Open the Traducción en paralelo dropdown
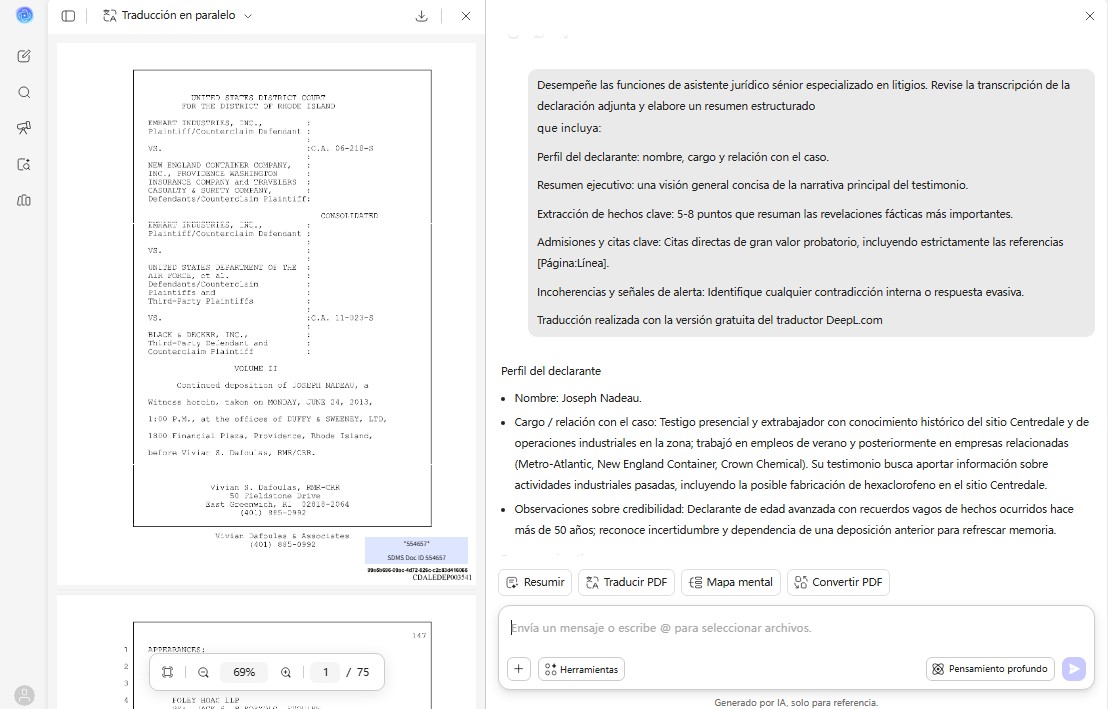The width and height of the screenshot is (1108, 709). [x=177, y=16]
